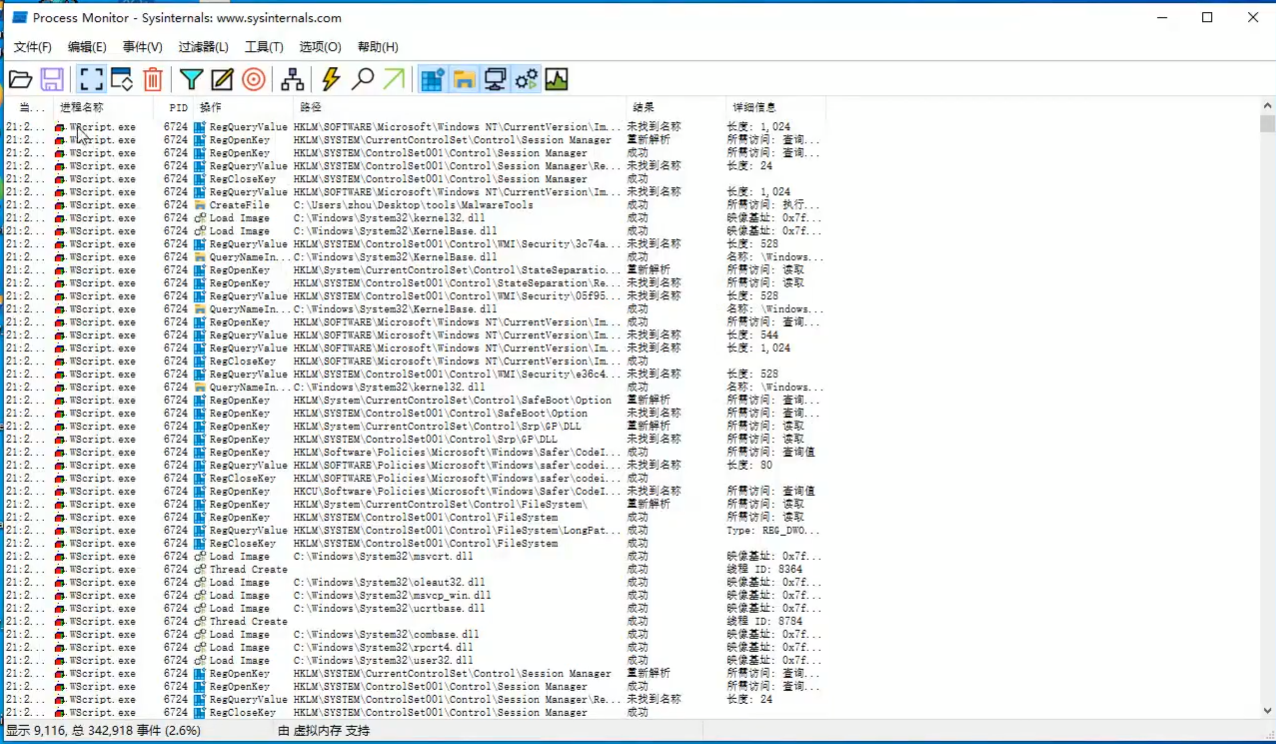Show the Process Tree icon
Screen dimensions: 1276x744
coord(292,79)
